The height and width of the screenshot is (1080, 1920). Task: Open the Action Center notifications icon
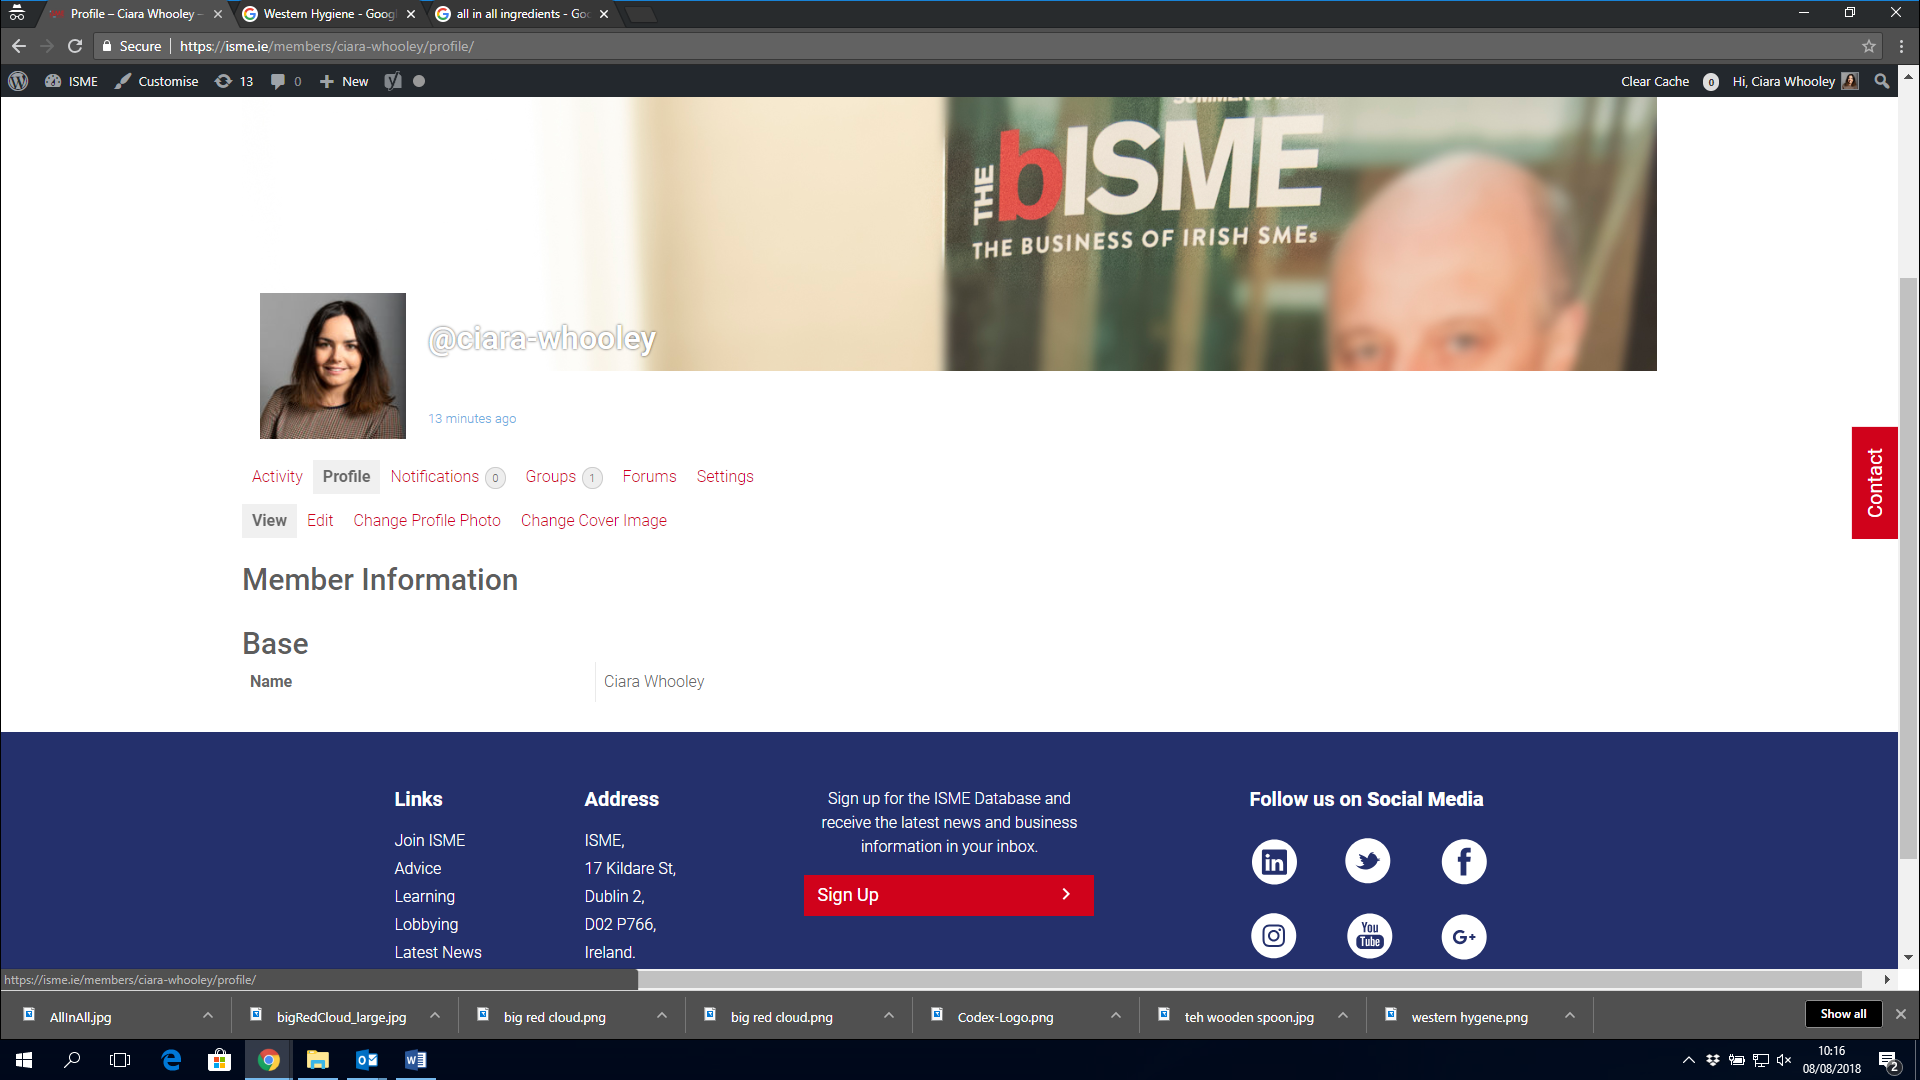point(1889,1060)
